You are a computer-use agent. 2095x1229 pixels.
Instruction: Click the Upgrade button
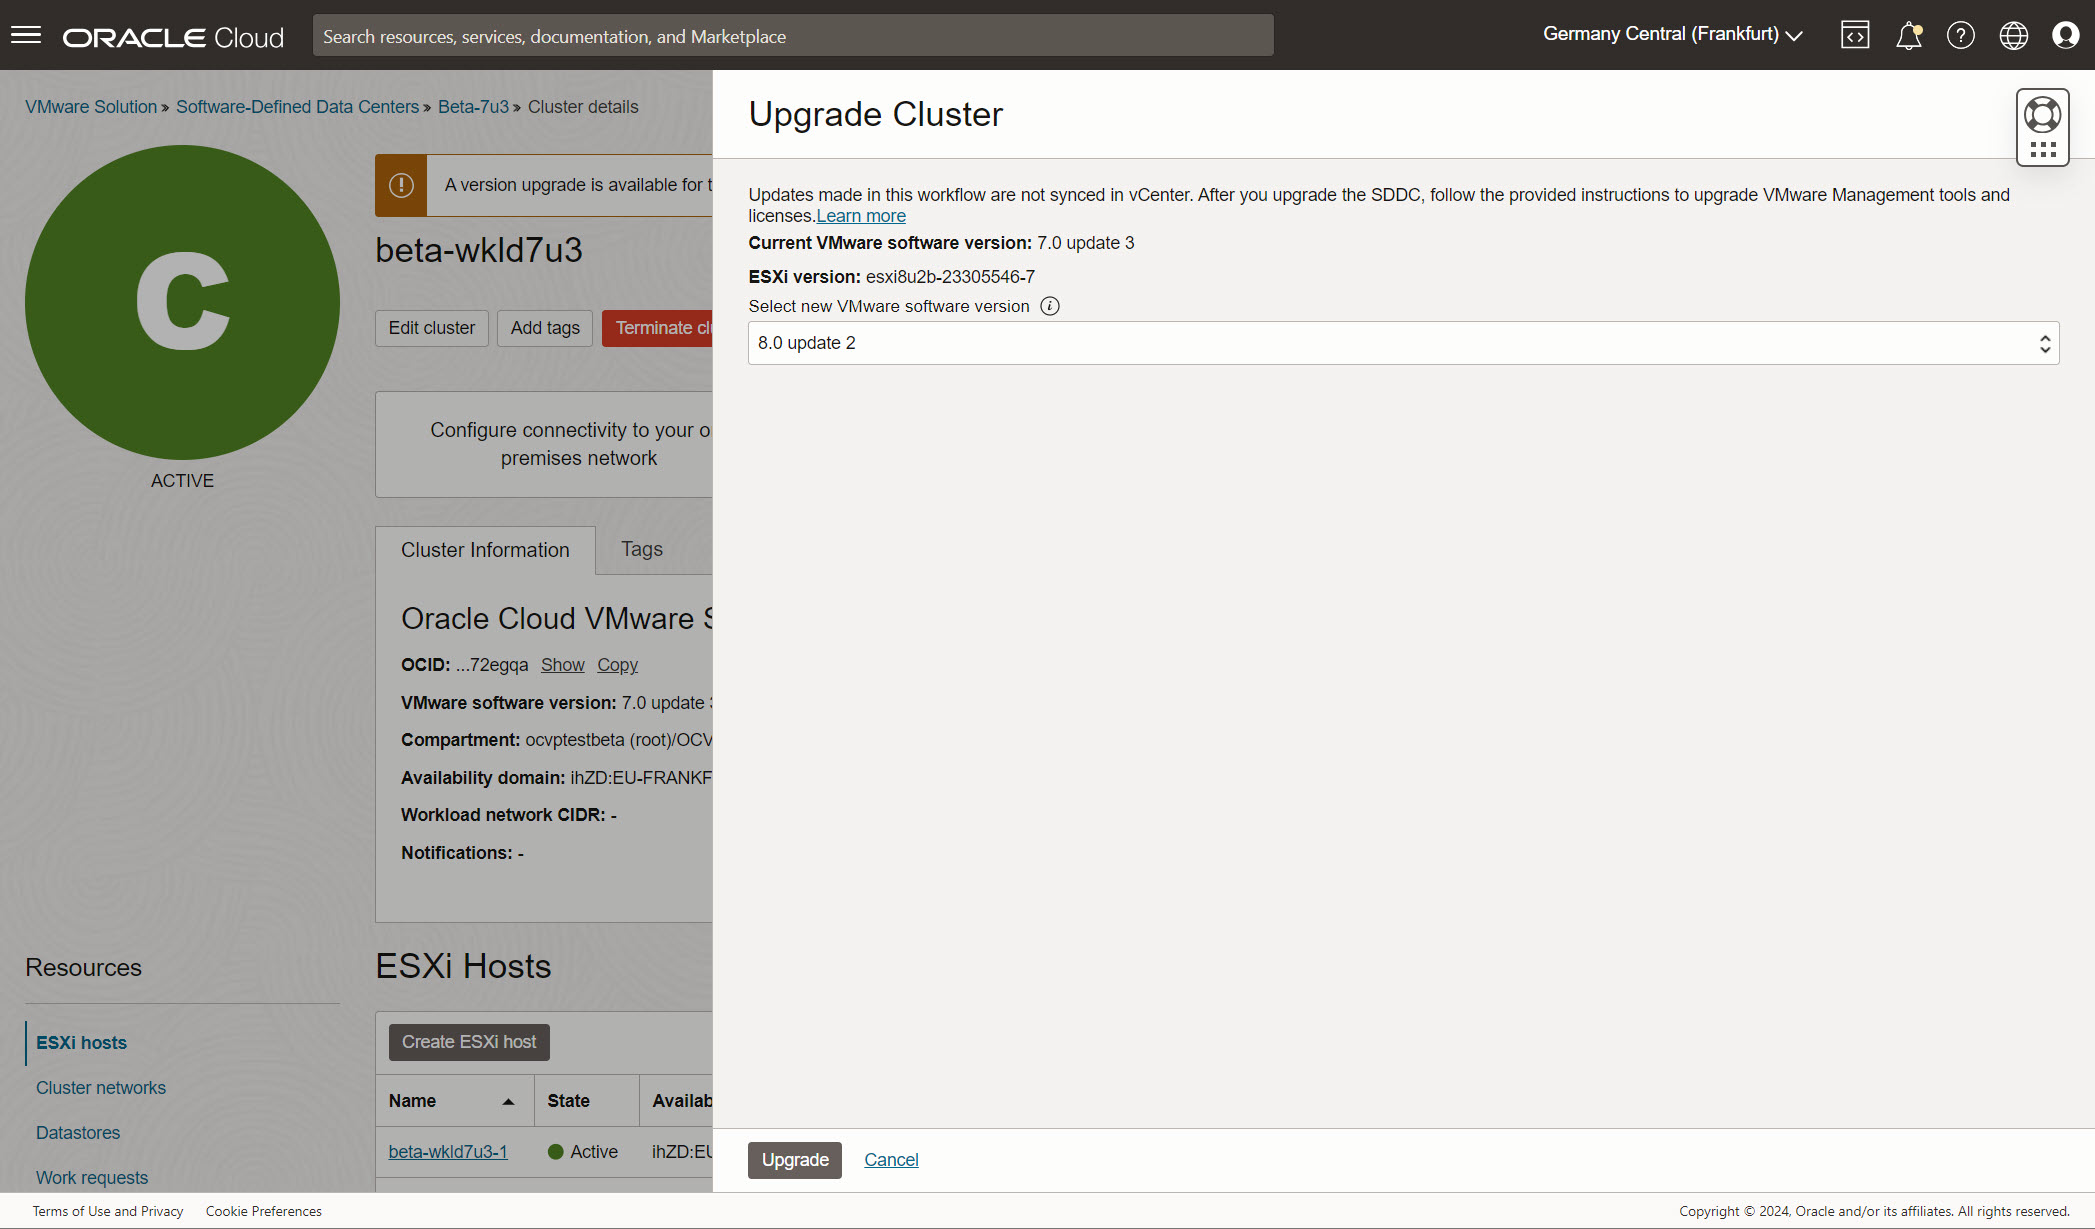click(x=795, y=1160)
